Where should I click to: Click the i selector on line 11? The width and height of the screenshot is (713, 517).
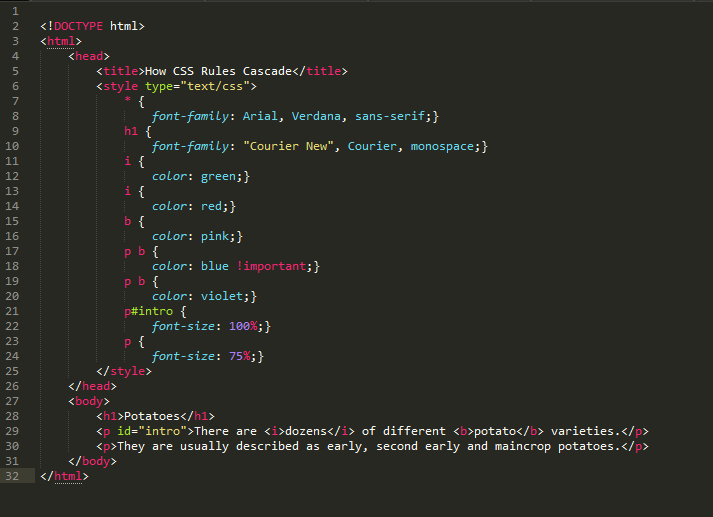point(128,161)
